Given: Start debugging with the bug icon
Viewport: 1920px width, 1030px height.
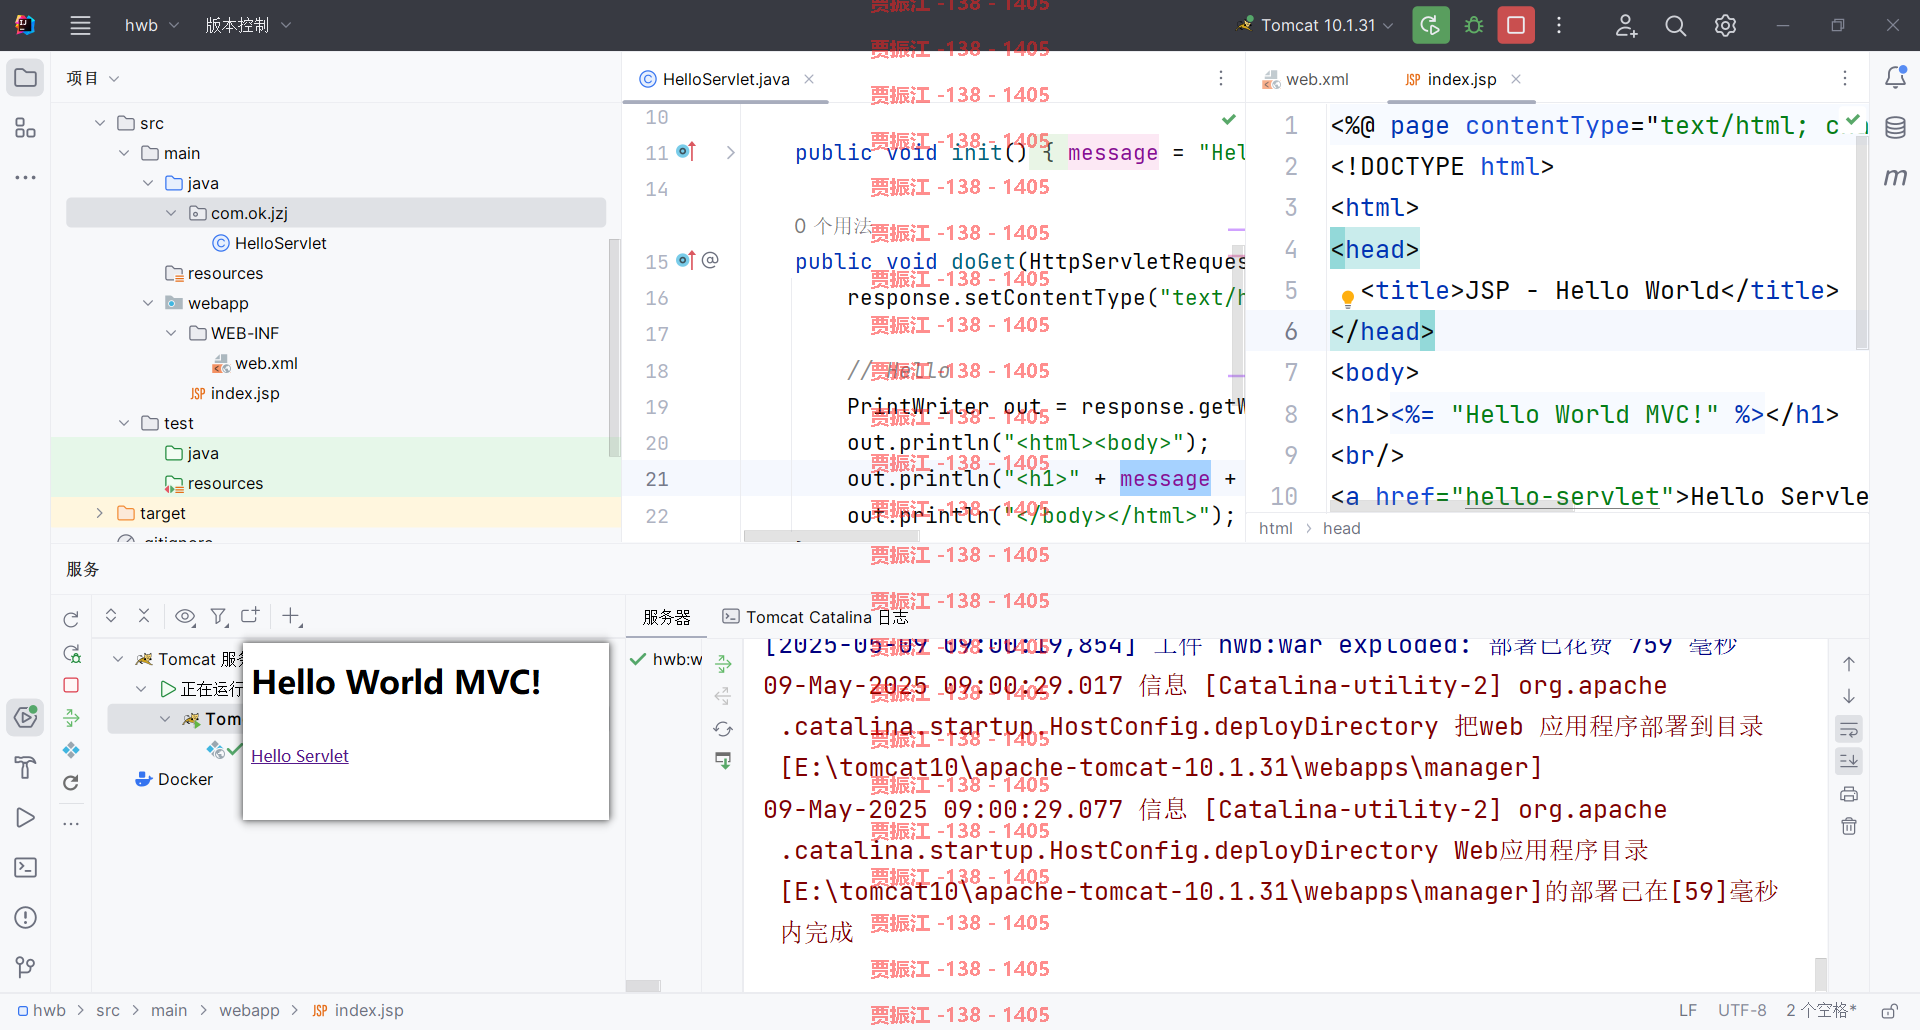Looking at the screenshot, I should point(1474,26).
